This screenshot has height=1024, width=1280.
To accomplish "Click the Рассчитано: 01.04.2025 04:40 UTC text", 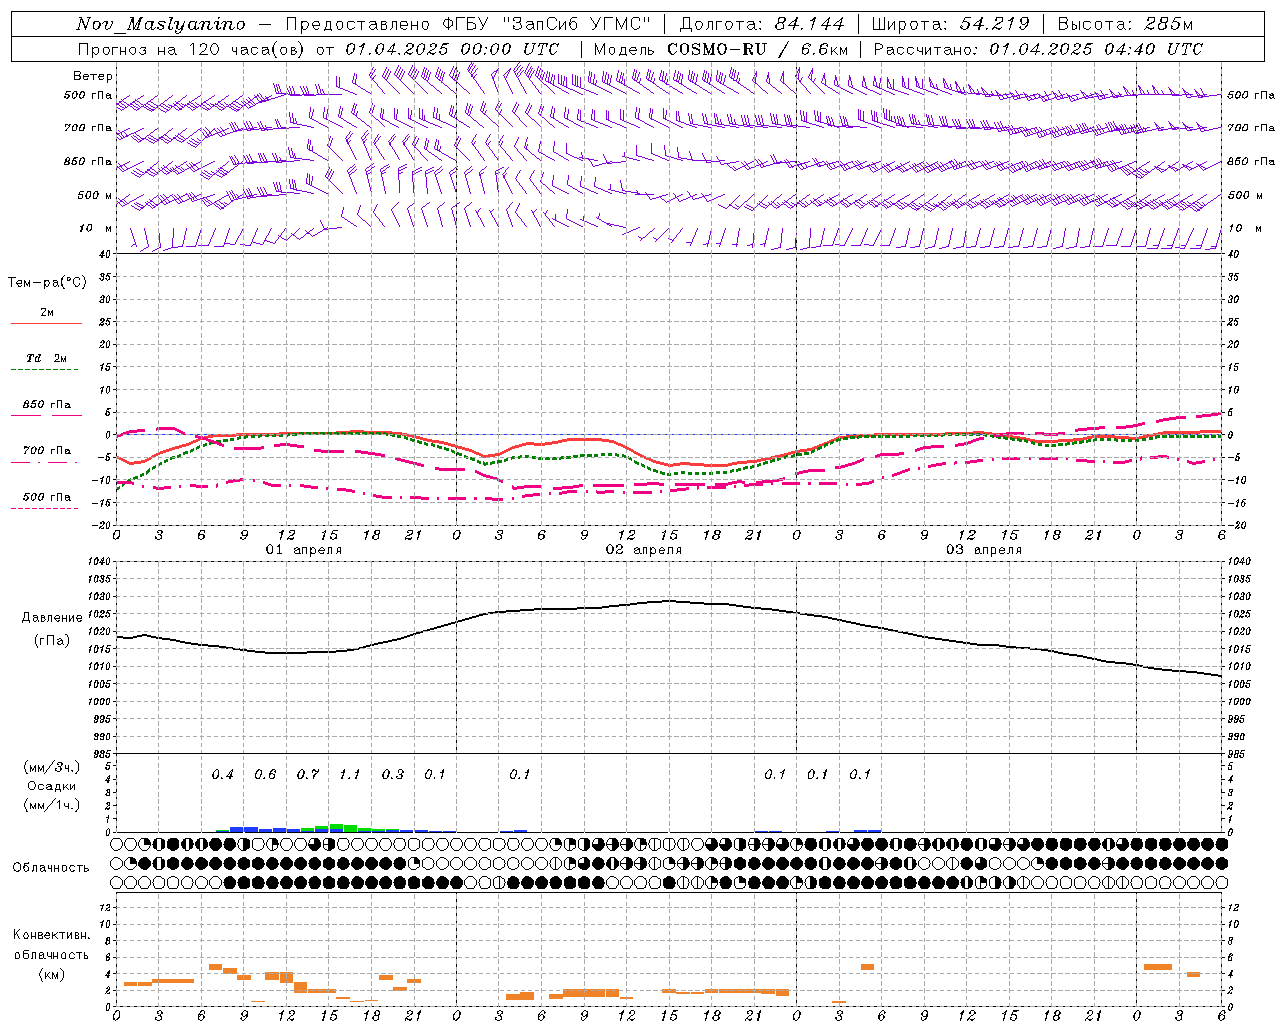I will (x=1038, y=49).
